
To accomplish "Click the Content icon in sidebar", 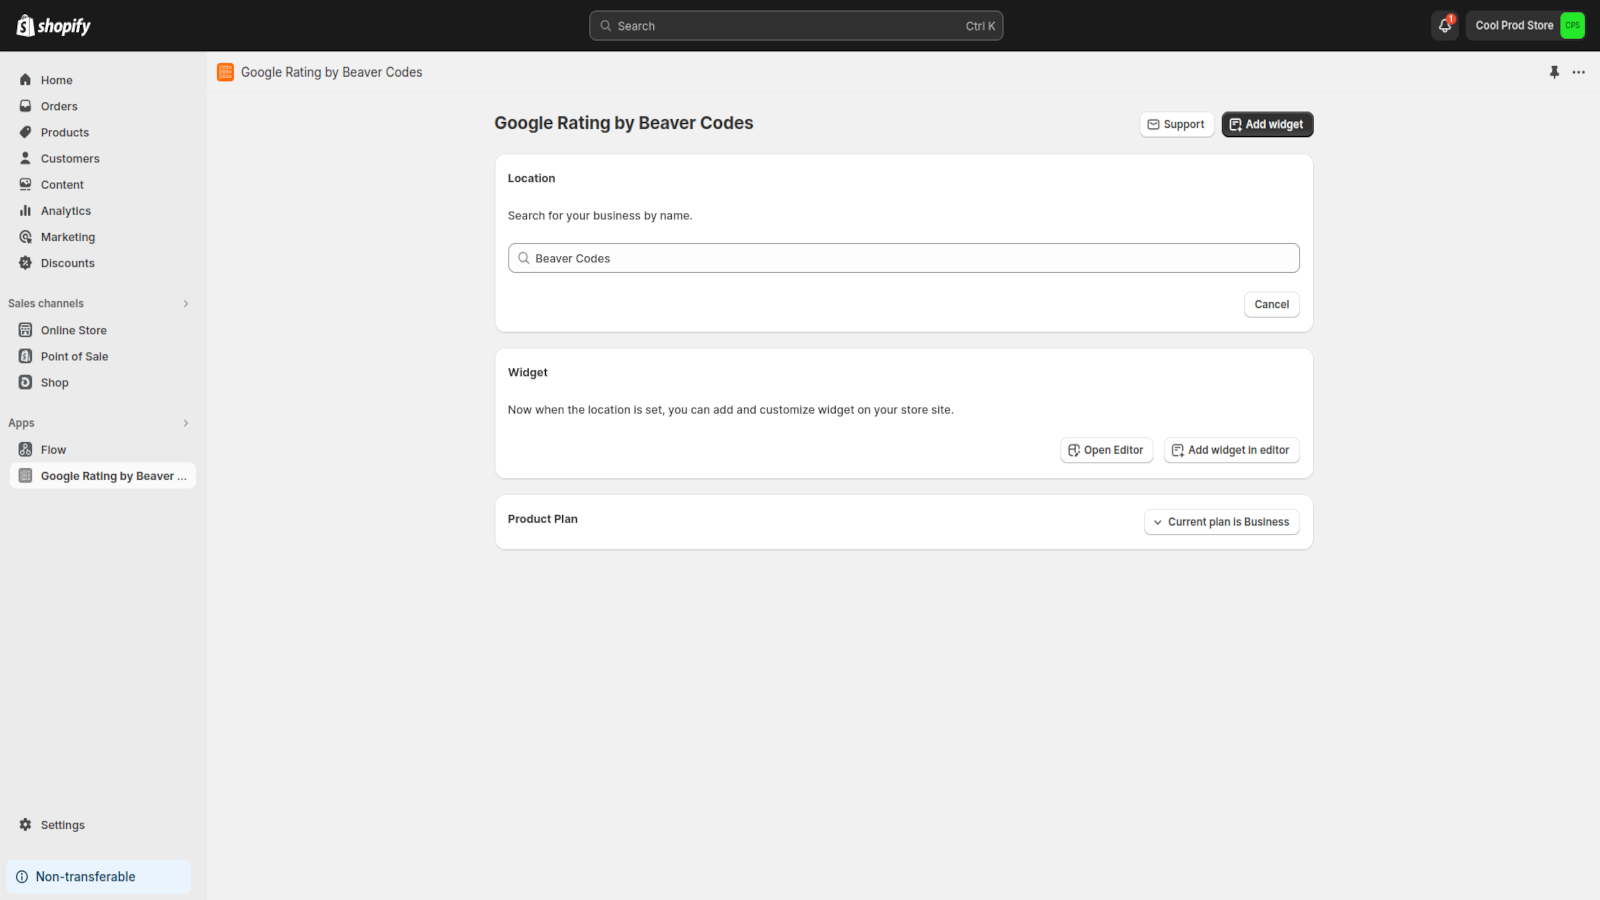I will (x=26, y=184).
